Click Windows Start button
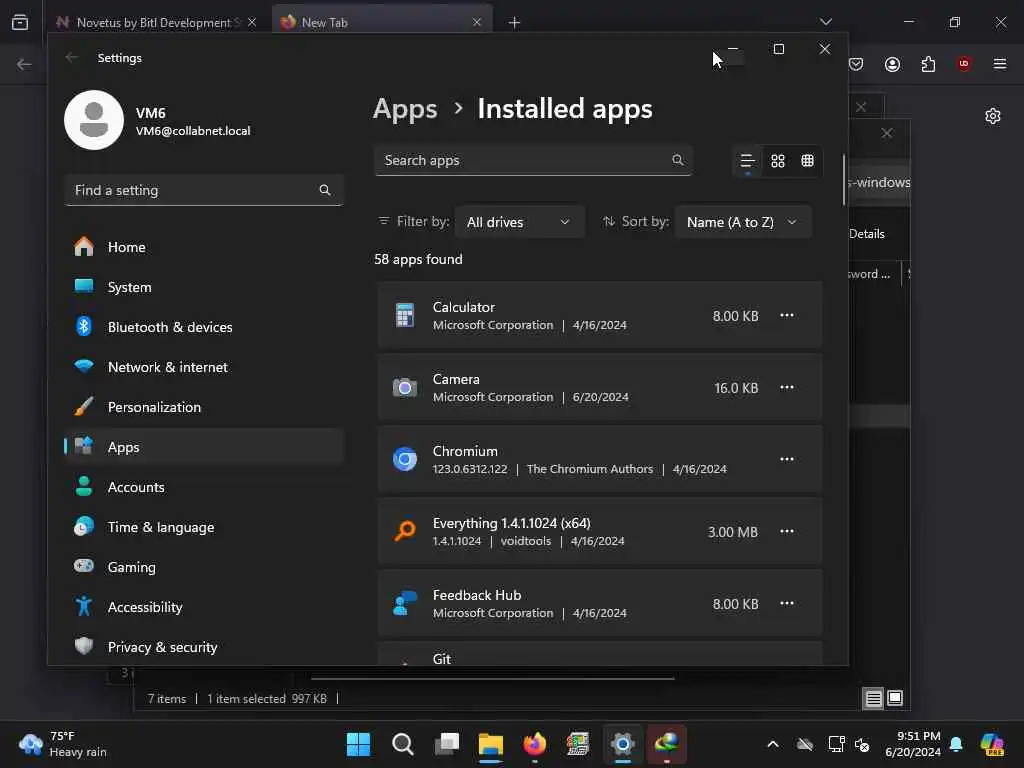 pos(358,744)
